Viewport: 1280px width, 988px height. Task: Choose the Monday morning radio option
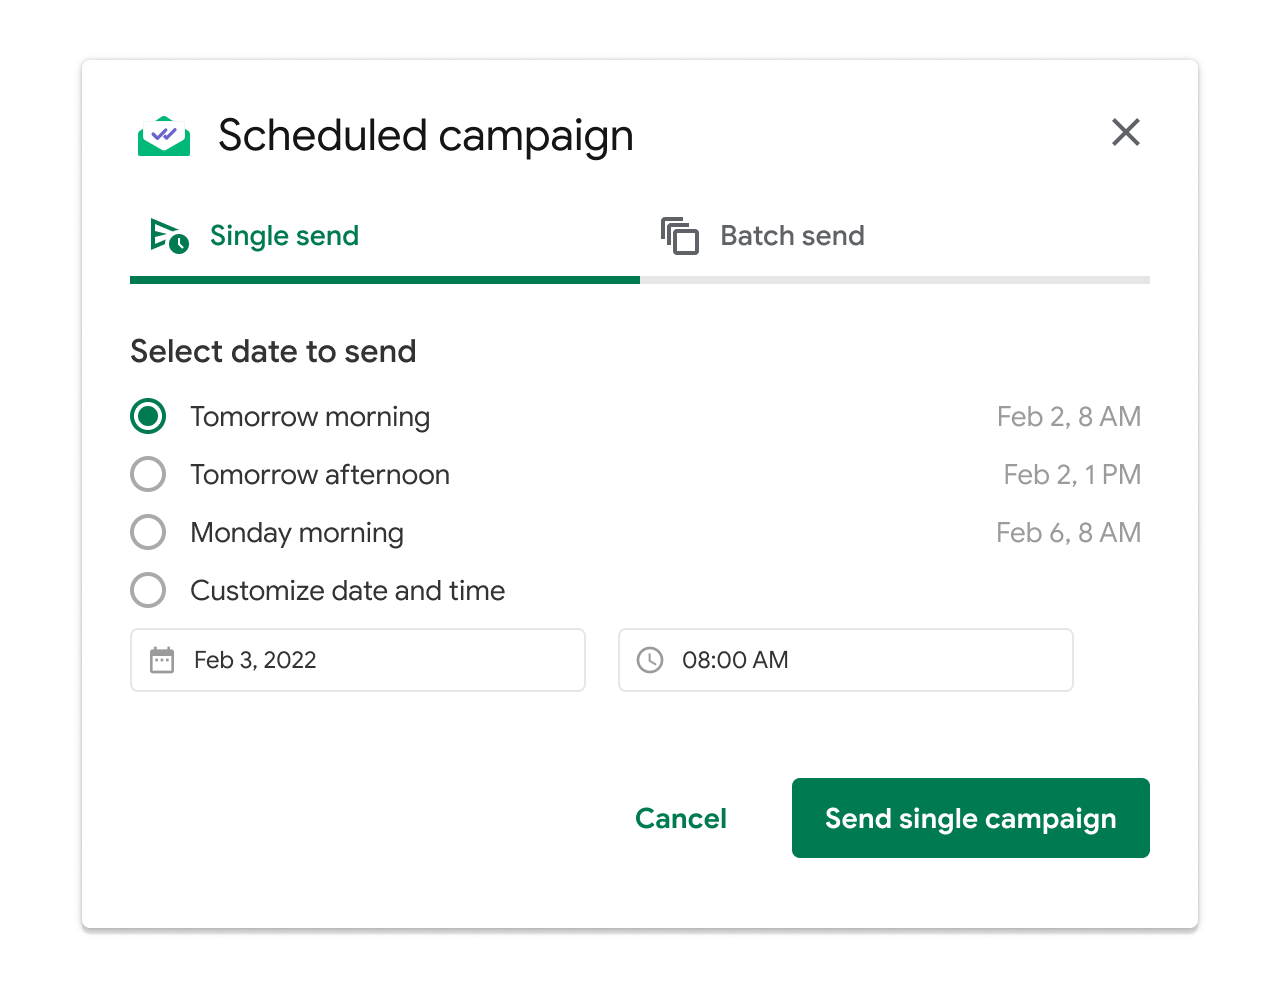tap(148, 532)
